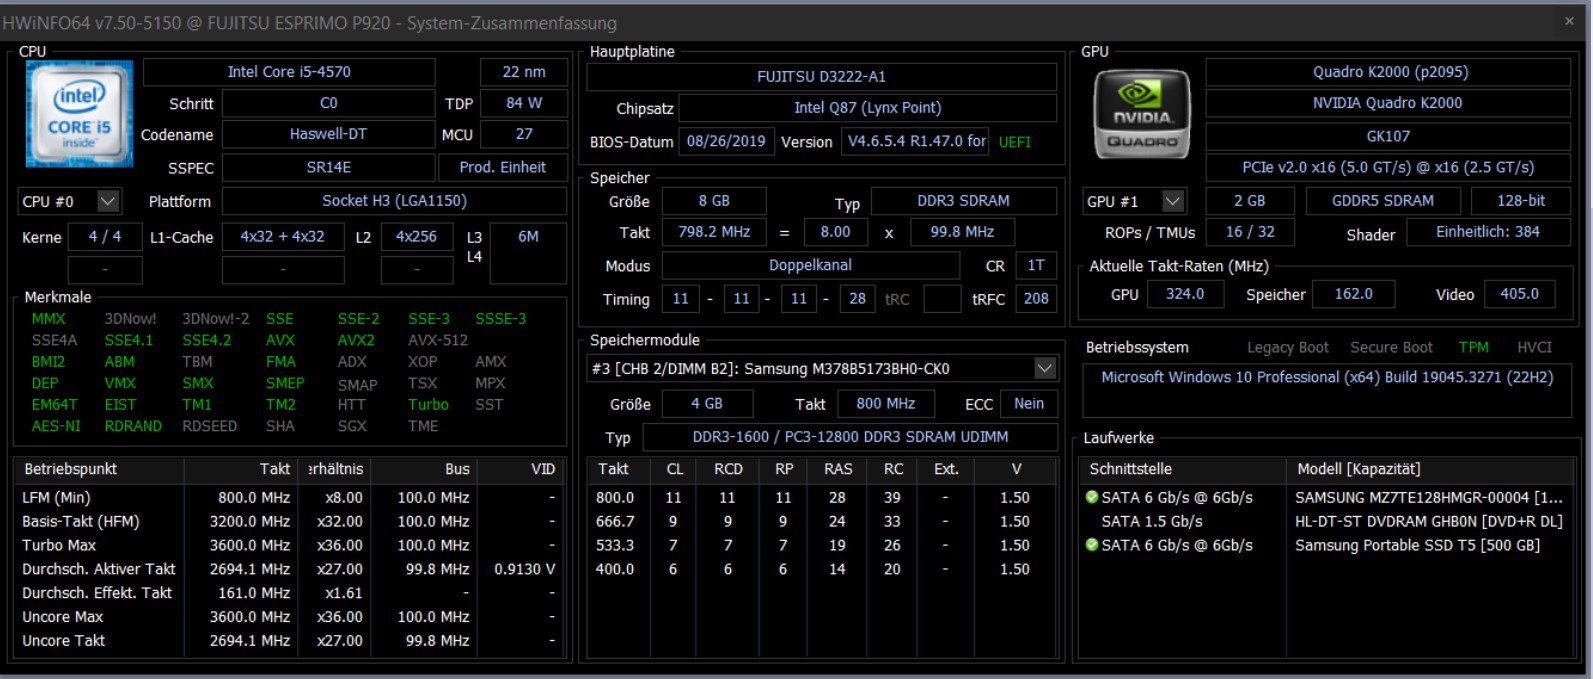
Task: Click the Intel Core i5-4570 name field
Action: click(289, 72)
